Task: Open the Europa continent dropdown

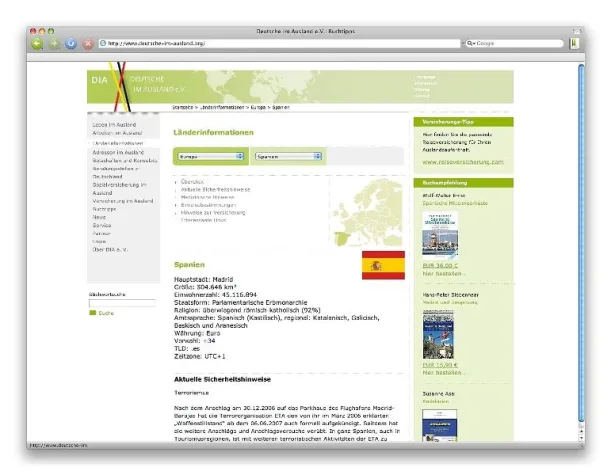Action: [211, 156]
